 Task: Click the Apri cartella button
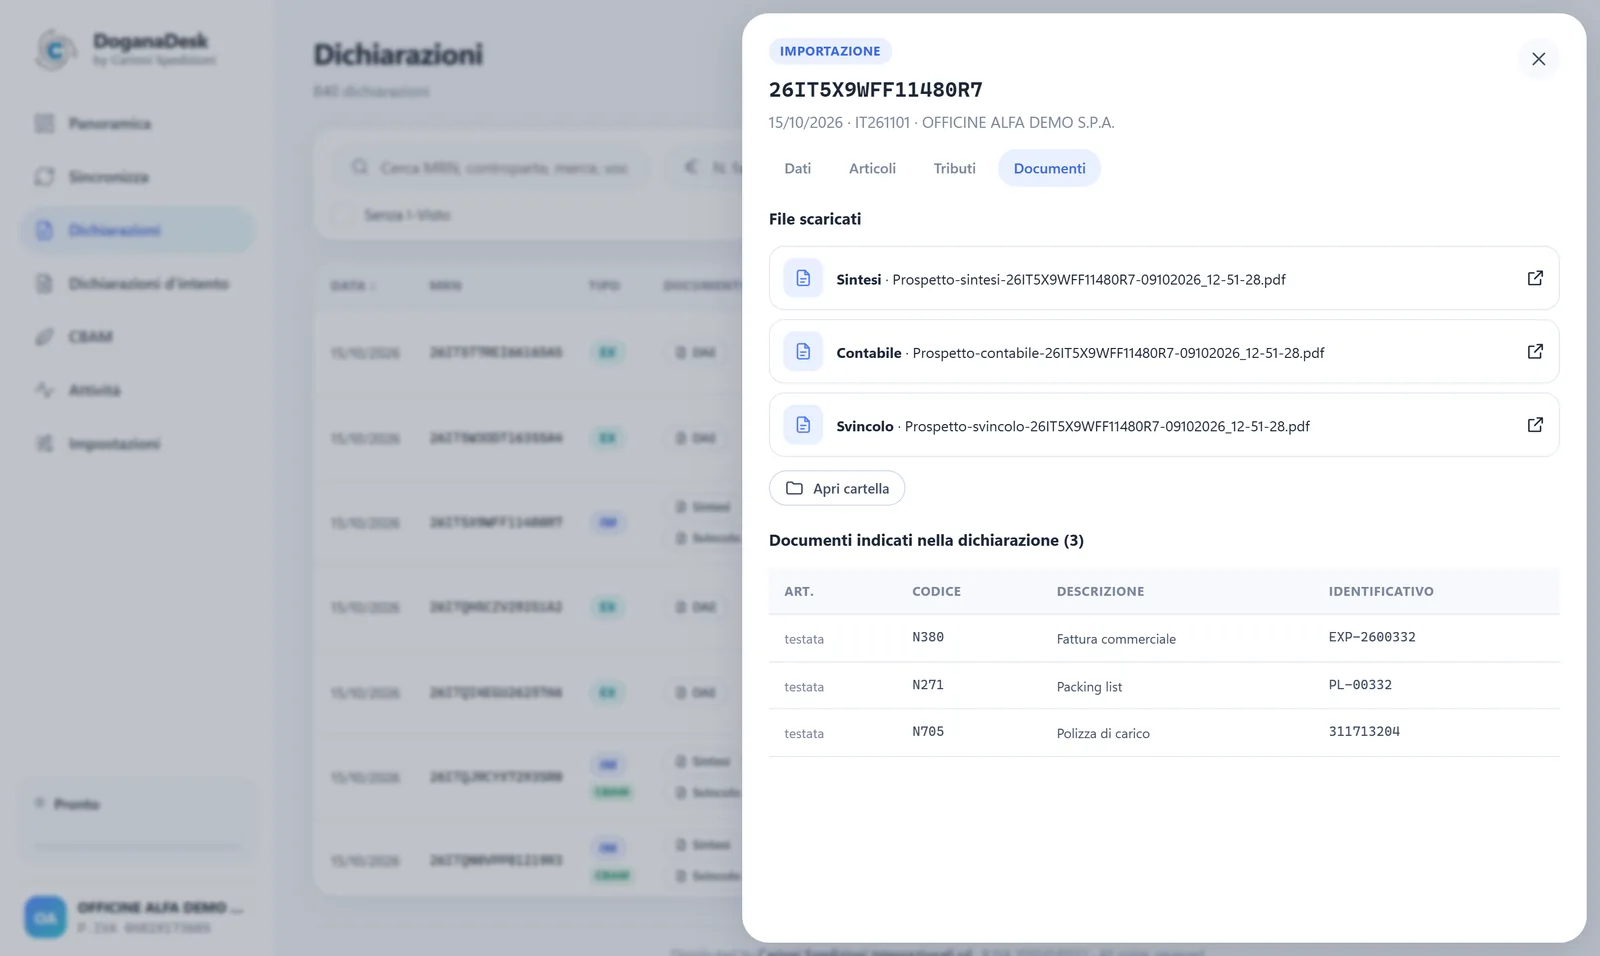tap(837, 488)
